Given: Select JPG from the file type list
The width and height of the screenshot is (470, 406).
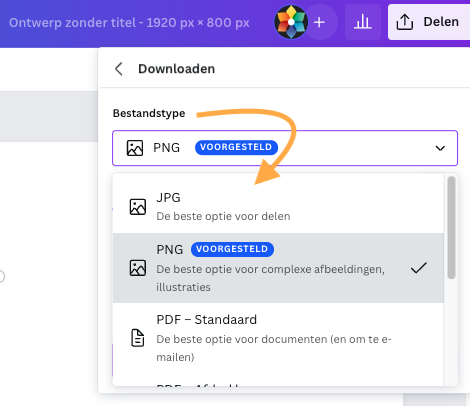Looking at the screenshot, I should [278, 207].
